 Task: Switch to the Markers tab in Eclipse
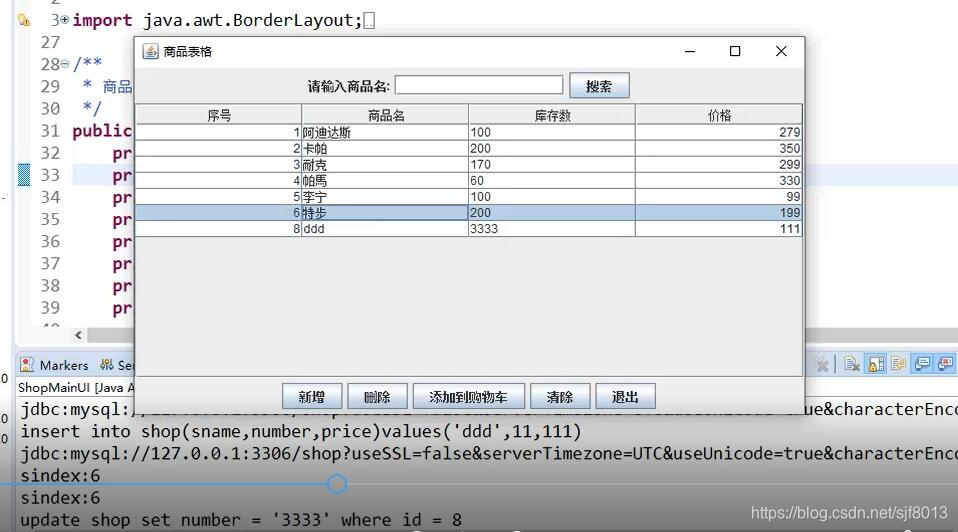click(x=64, y=365)
